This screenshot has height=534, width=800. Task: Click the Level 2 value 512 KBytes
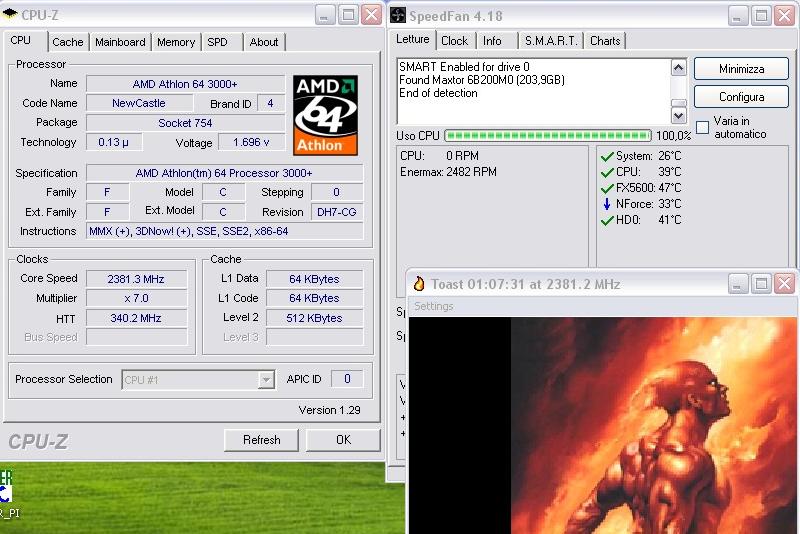point(314,318)
